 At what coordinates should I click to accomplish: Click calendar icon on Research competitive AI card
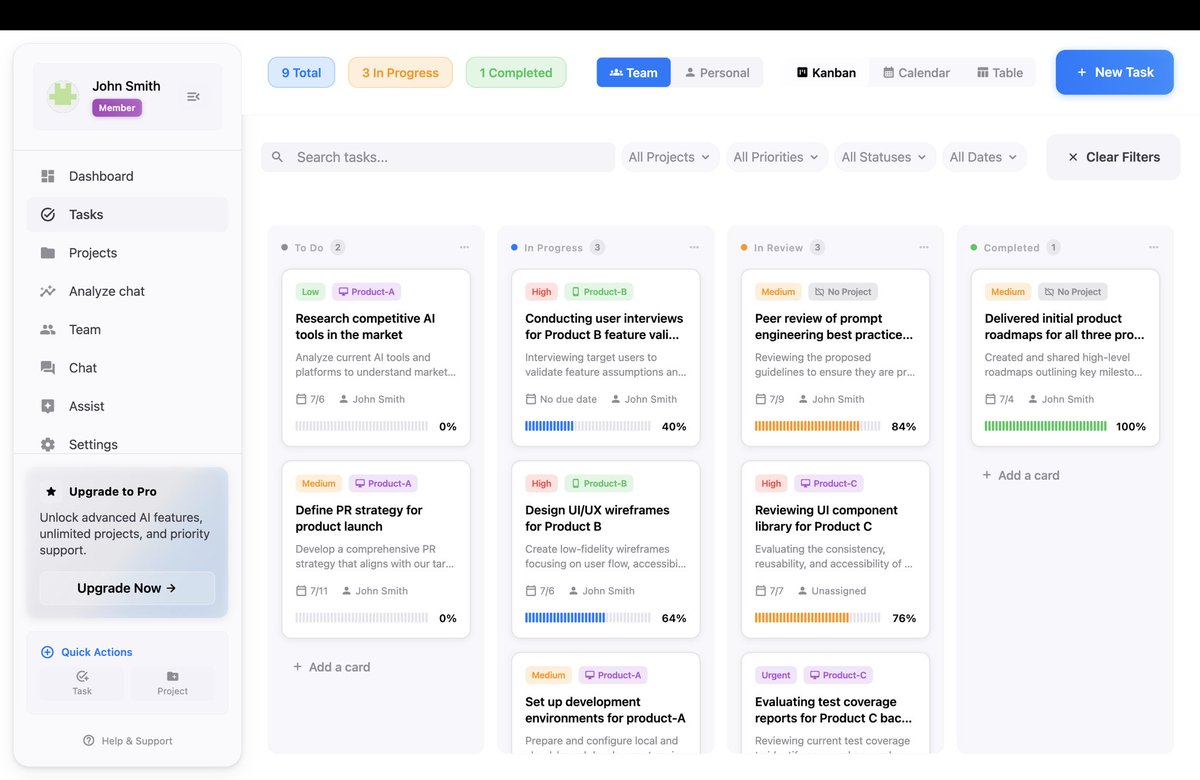[301, 399]
